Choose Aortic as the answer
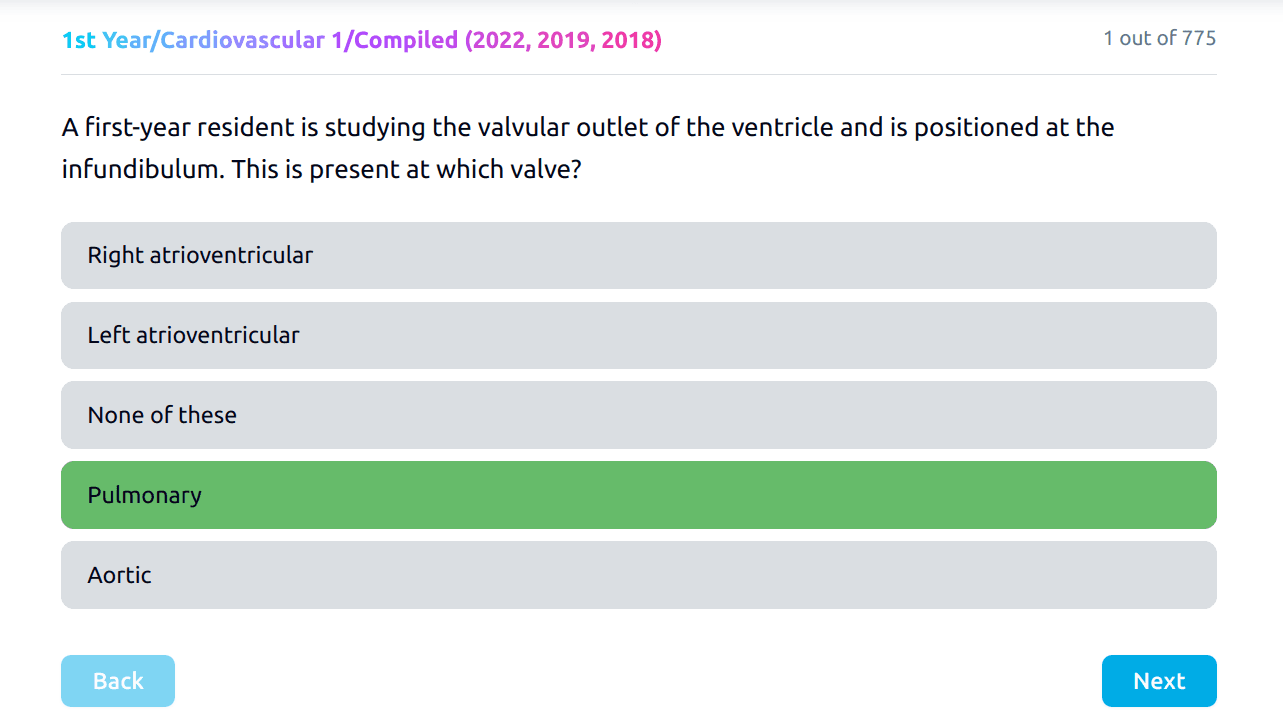Image resolution: width=1283 pixels, height=721 pixels. (x=638, y=575)
